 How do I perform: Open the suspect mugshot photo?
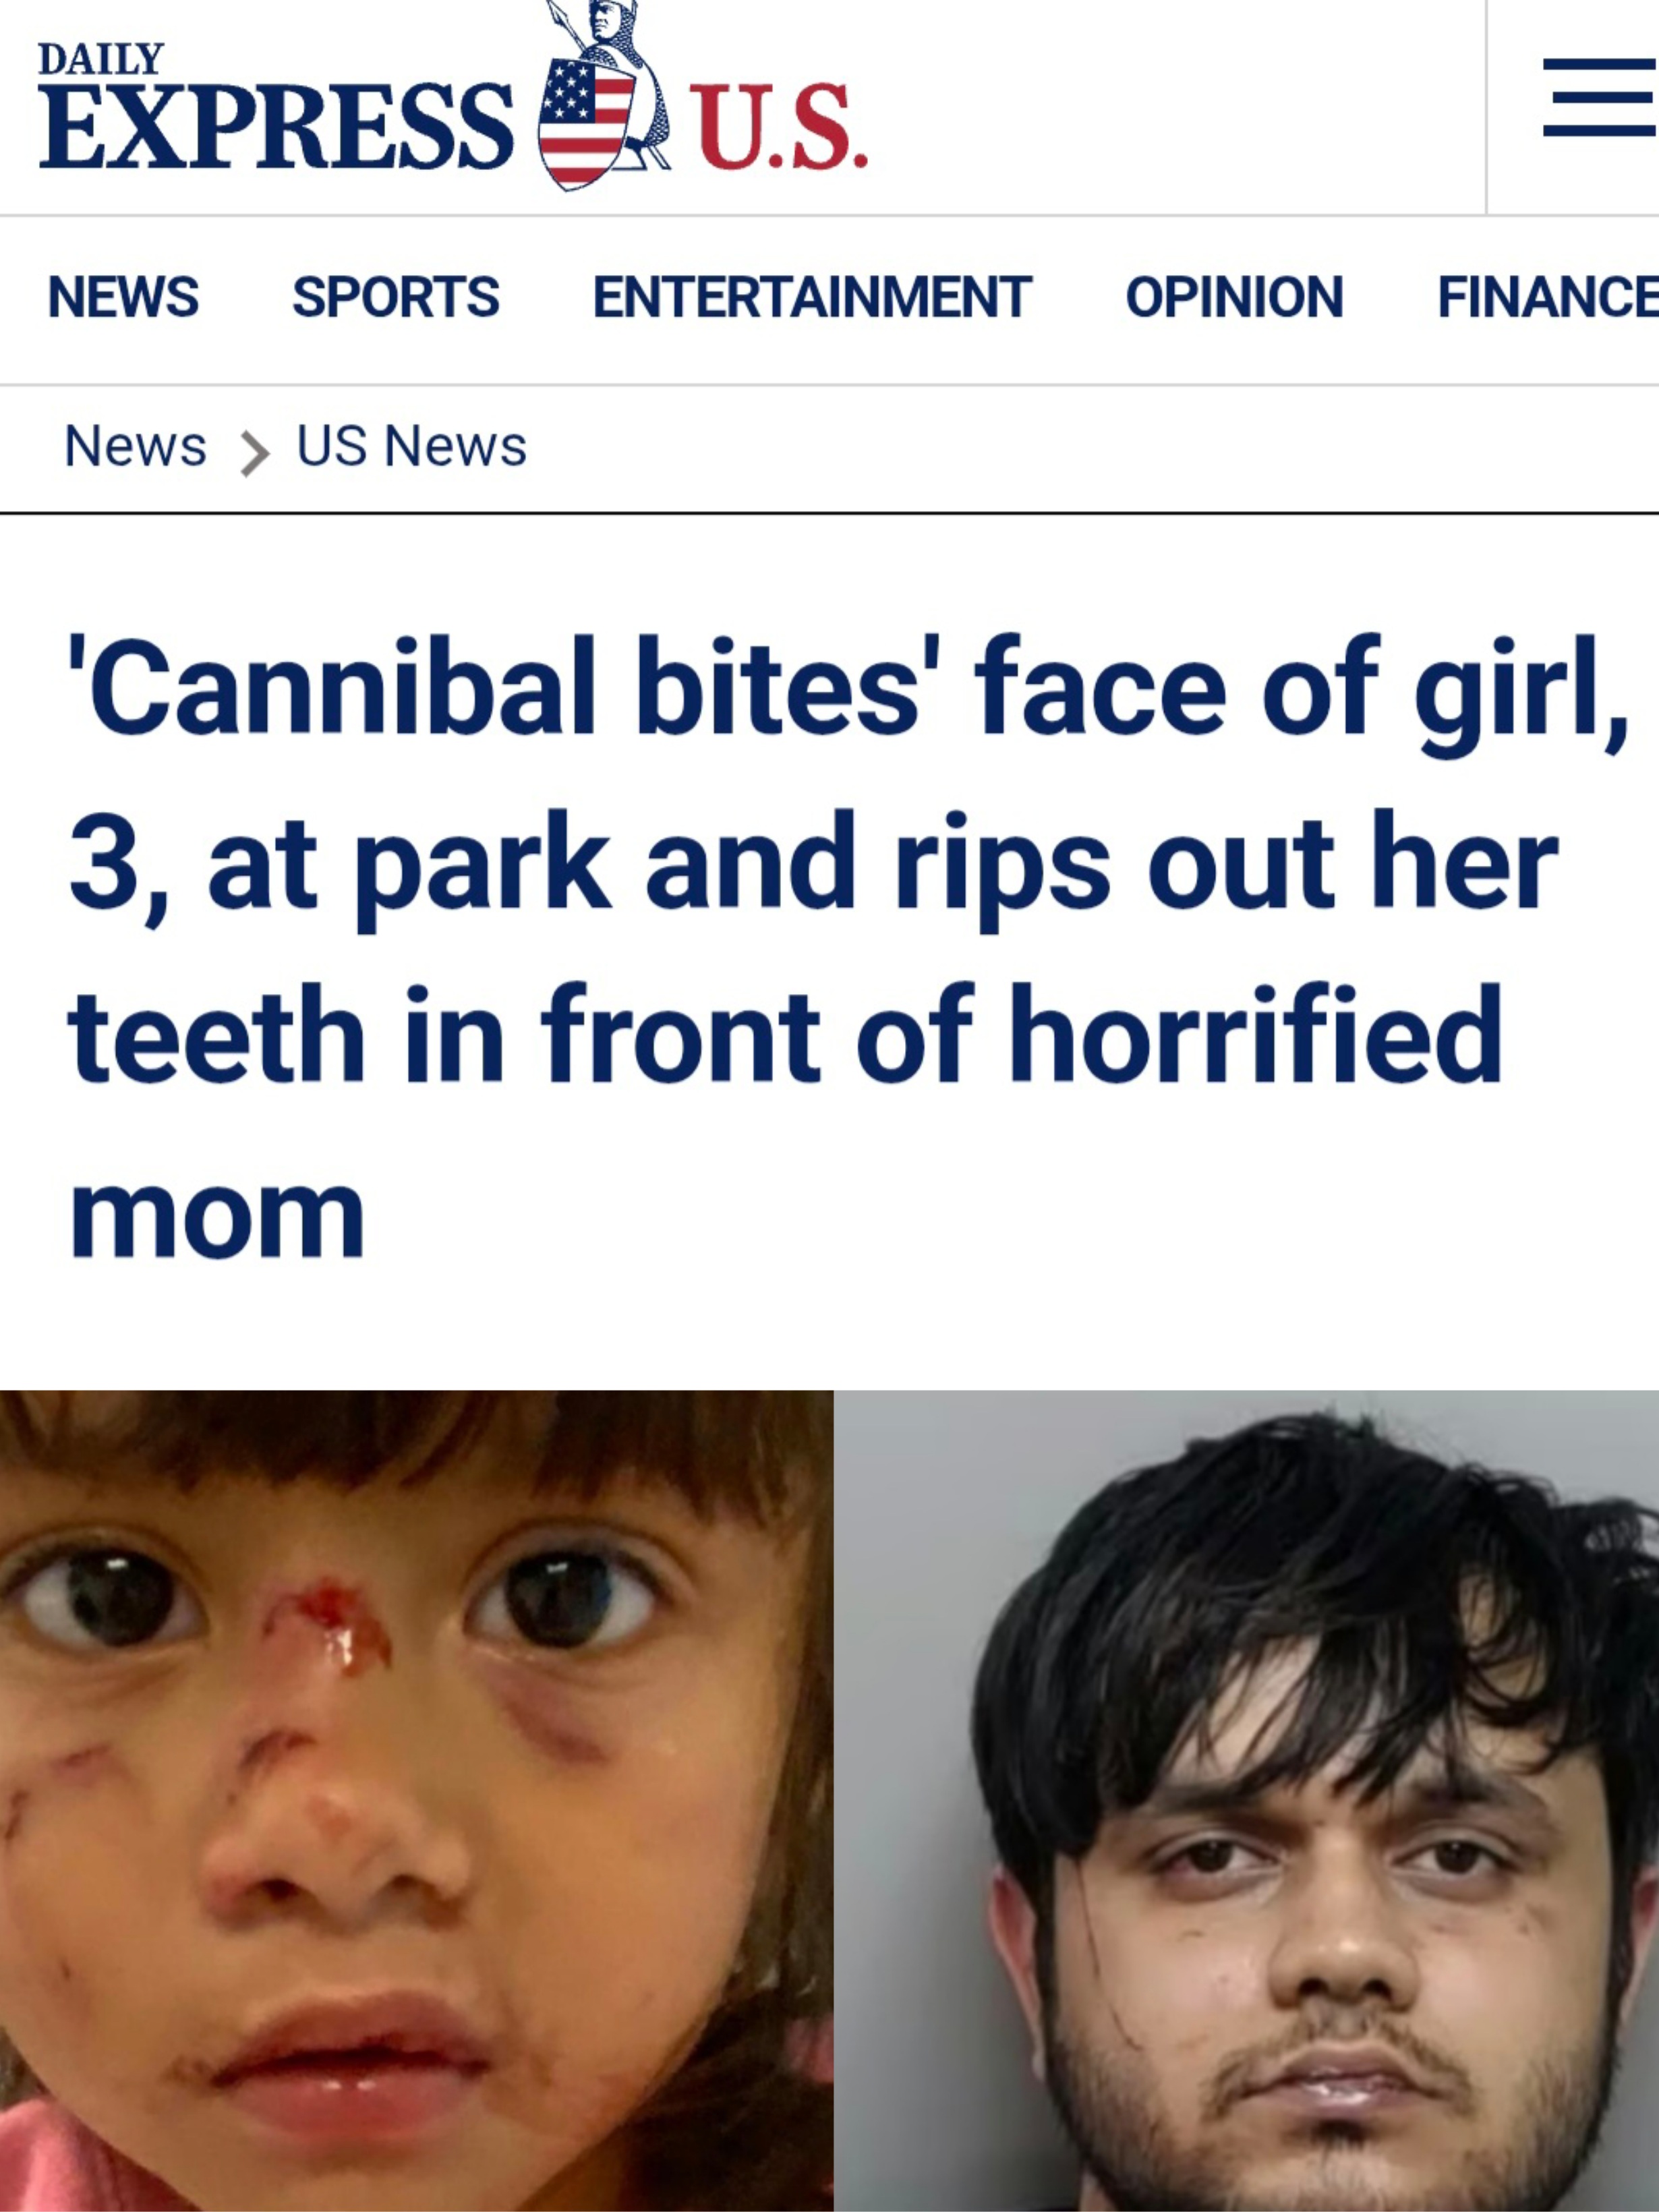(1247, 1801)
